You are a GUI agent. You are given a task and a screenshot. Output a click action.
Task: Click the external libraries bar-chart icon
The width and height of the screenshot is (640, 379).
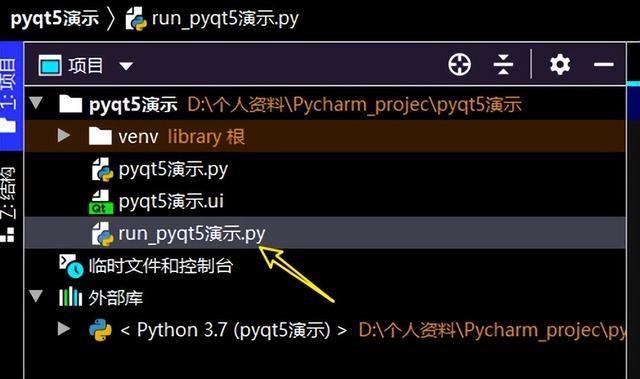coord(70,297)
